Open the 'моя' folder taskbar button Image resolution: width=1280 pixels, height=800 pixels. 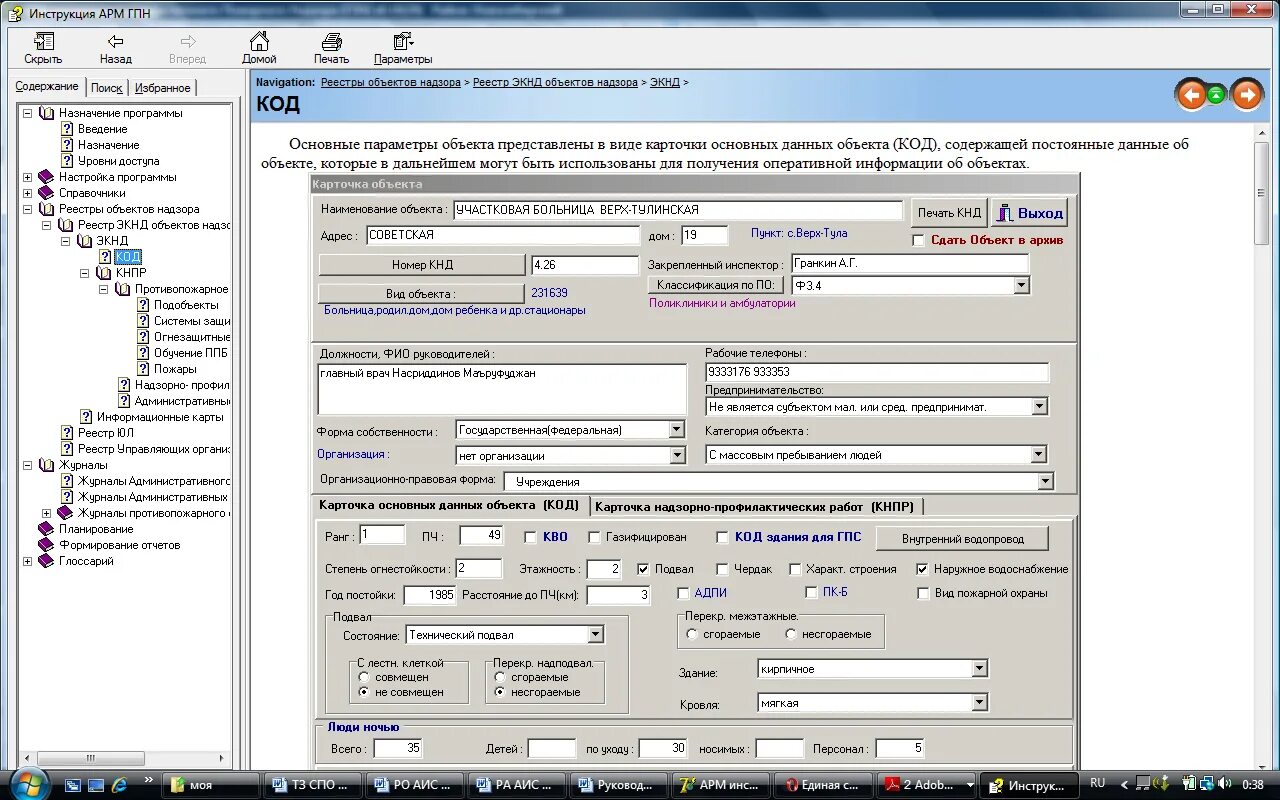click(x=212, y=785)
